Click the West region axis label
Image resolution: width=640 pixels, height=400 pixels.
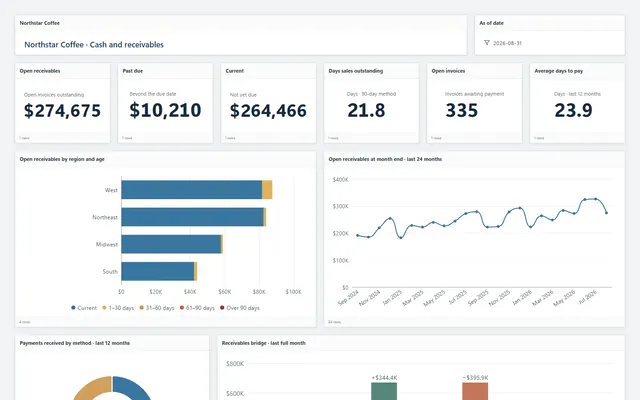(111, 190)
